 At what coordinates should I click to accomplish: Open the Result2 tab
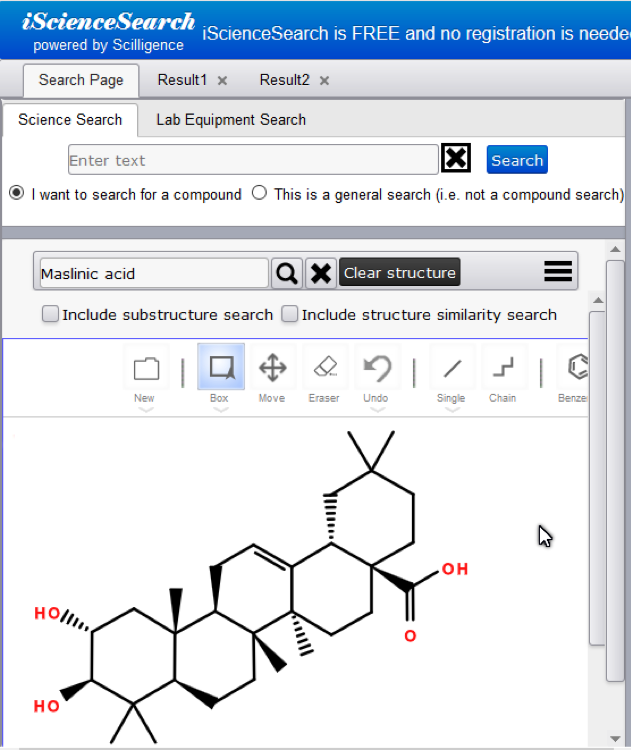(x=285, y=80)
